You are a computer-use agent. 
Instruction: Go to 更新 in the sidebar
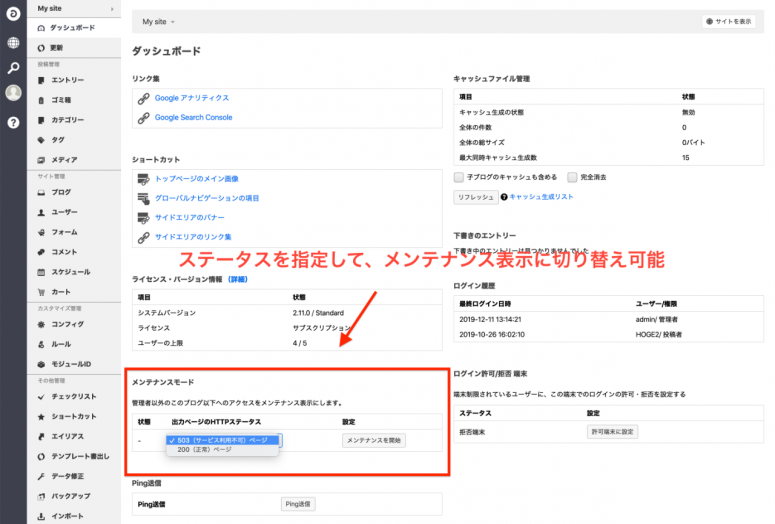pyautogui.click(x=74, y=48)
